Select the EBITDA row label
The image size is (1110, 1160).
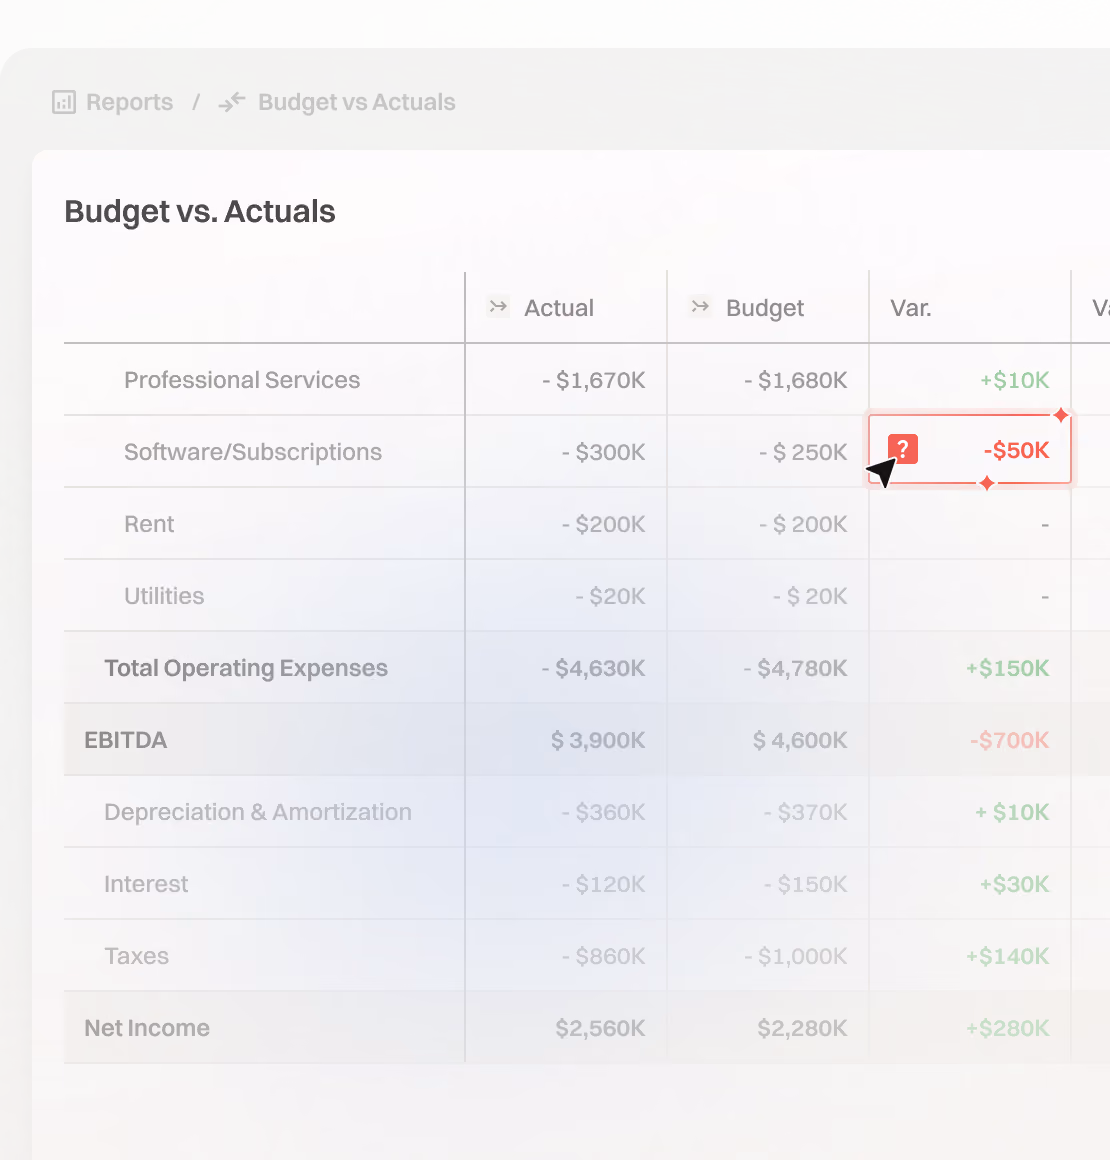126,740
